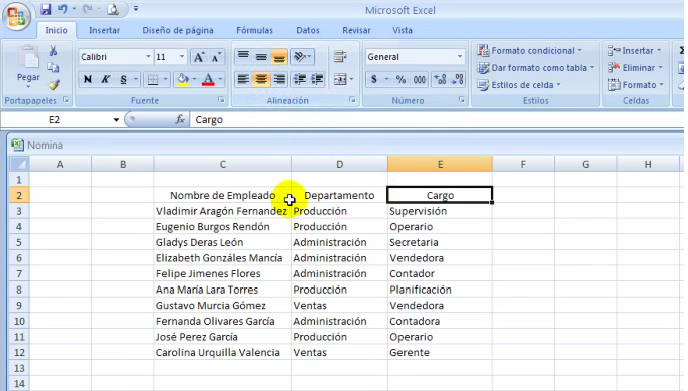Click Eliminar button in Celdas group
Screen dimensions: 688x391
click(x=636, y=68)
